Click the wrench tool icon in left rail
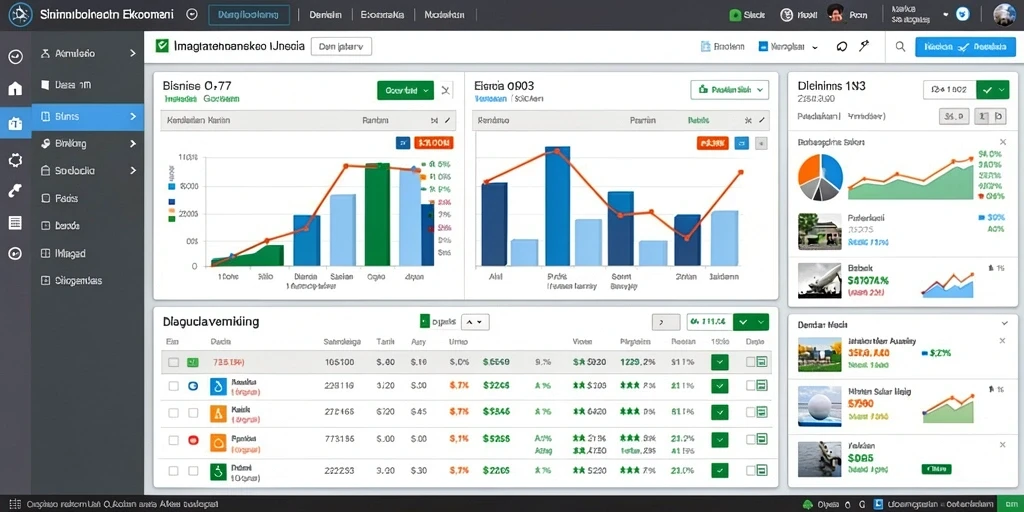Screen dimensions: 1024x512 click(x=15, y=191)
